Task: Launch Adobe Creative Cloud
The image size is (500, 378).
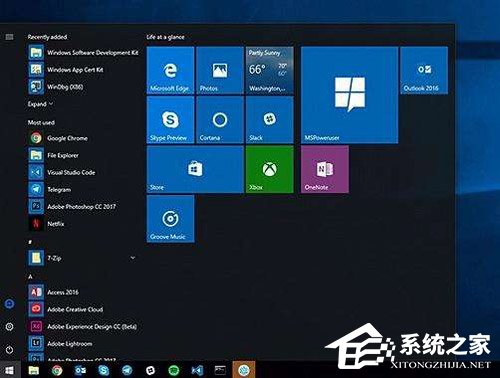Action: pyautogui.click(x=83, y=309)
